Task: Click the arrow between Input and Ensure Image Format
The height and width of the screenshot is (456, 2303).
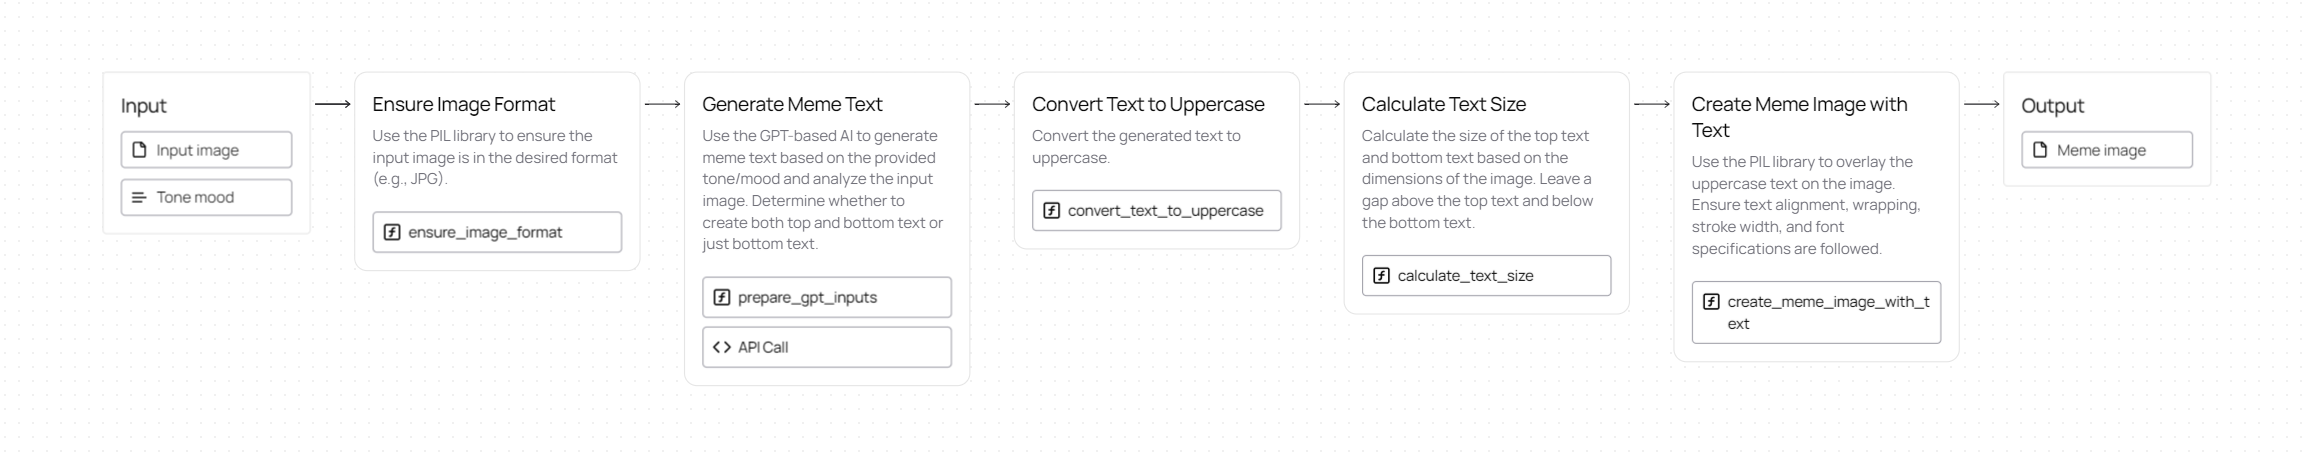Action: pyautogui.click(x=333, y=104)
